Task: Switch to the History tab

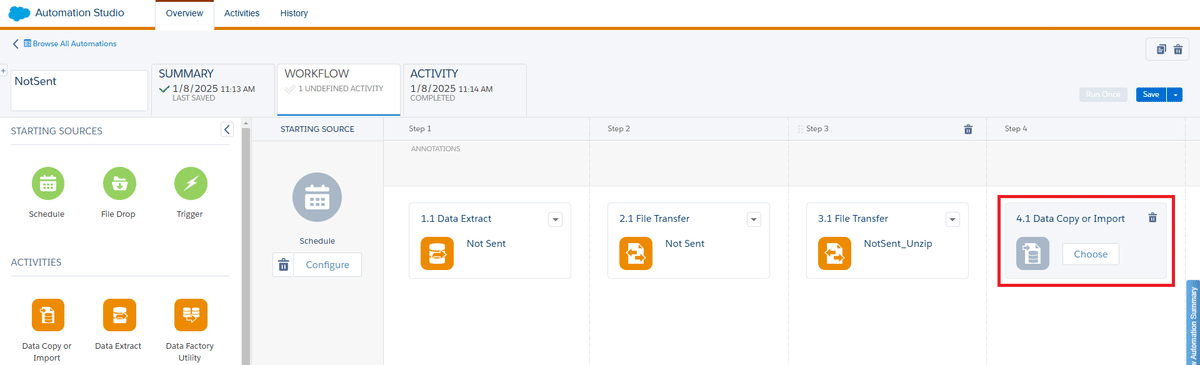Action: coord(294,14)
